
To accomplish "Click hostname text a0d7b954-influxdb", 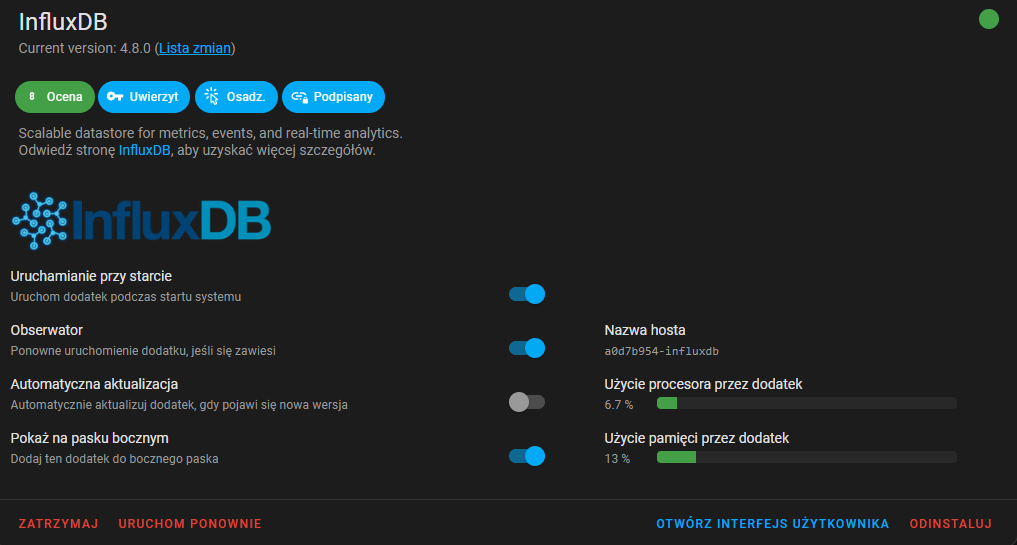I will click(662, 351).
